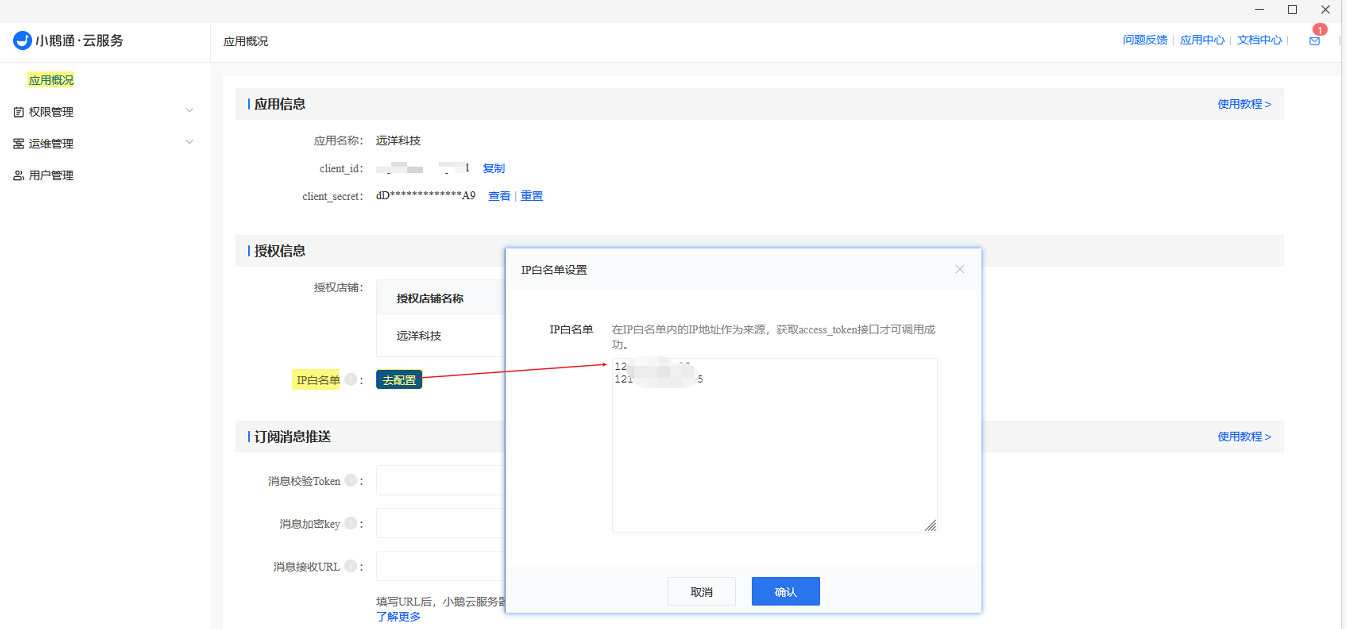Click the textarea resize handle corner

coord(930,525)
